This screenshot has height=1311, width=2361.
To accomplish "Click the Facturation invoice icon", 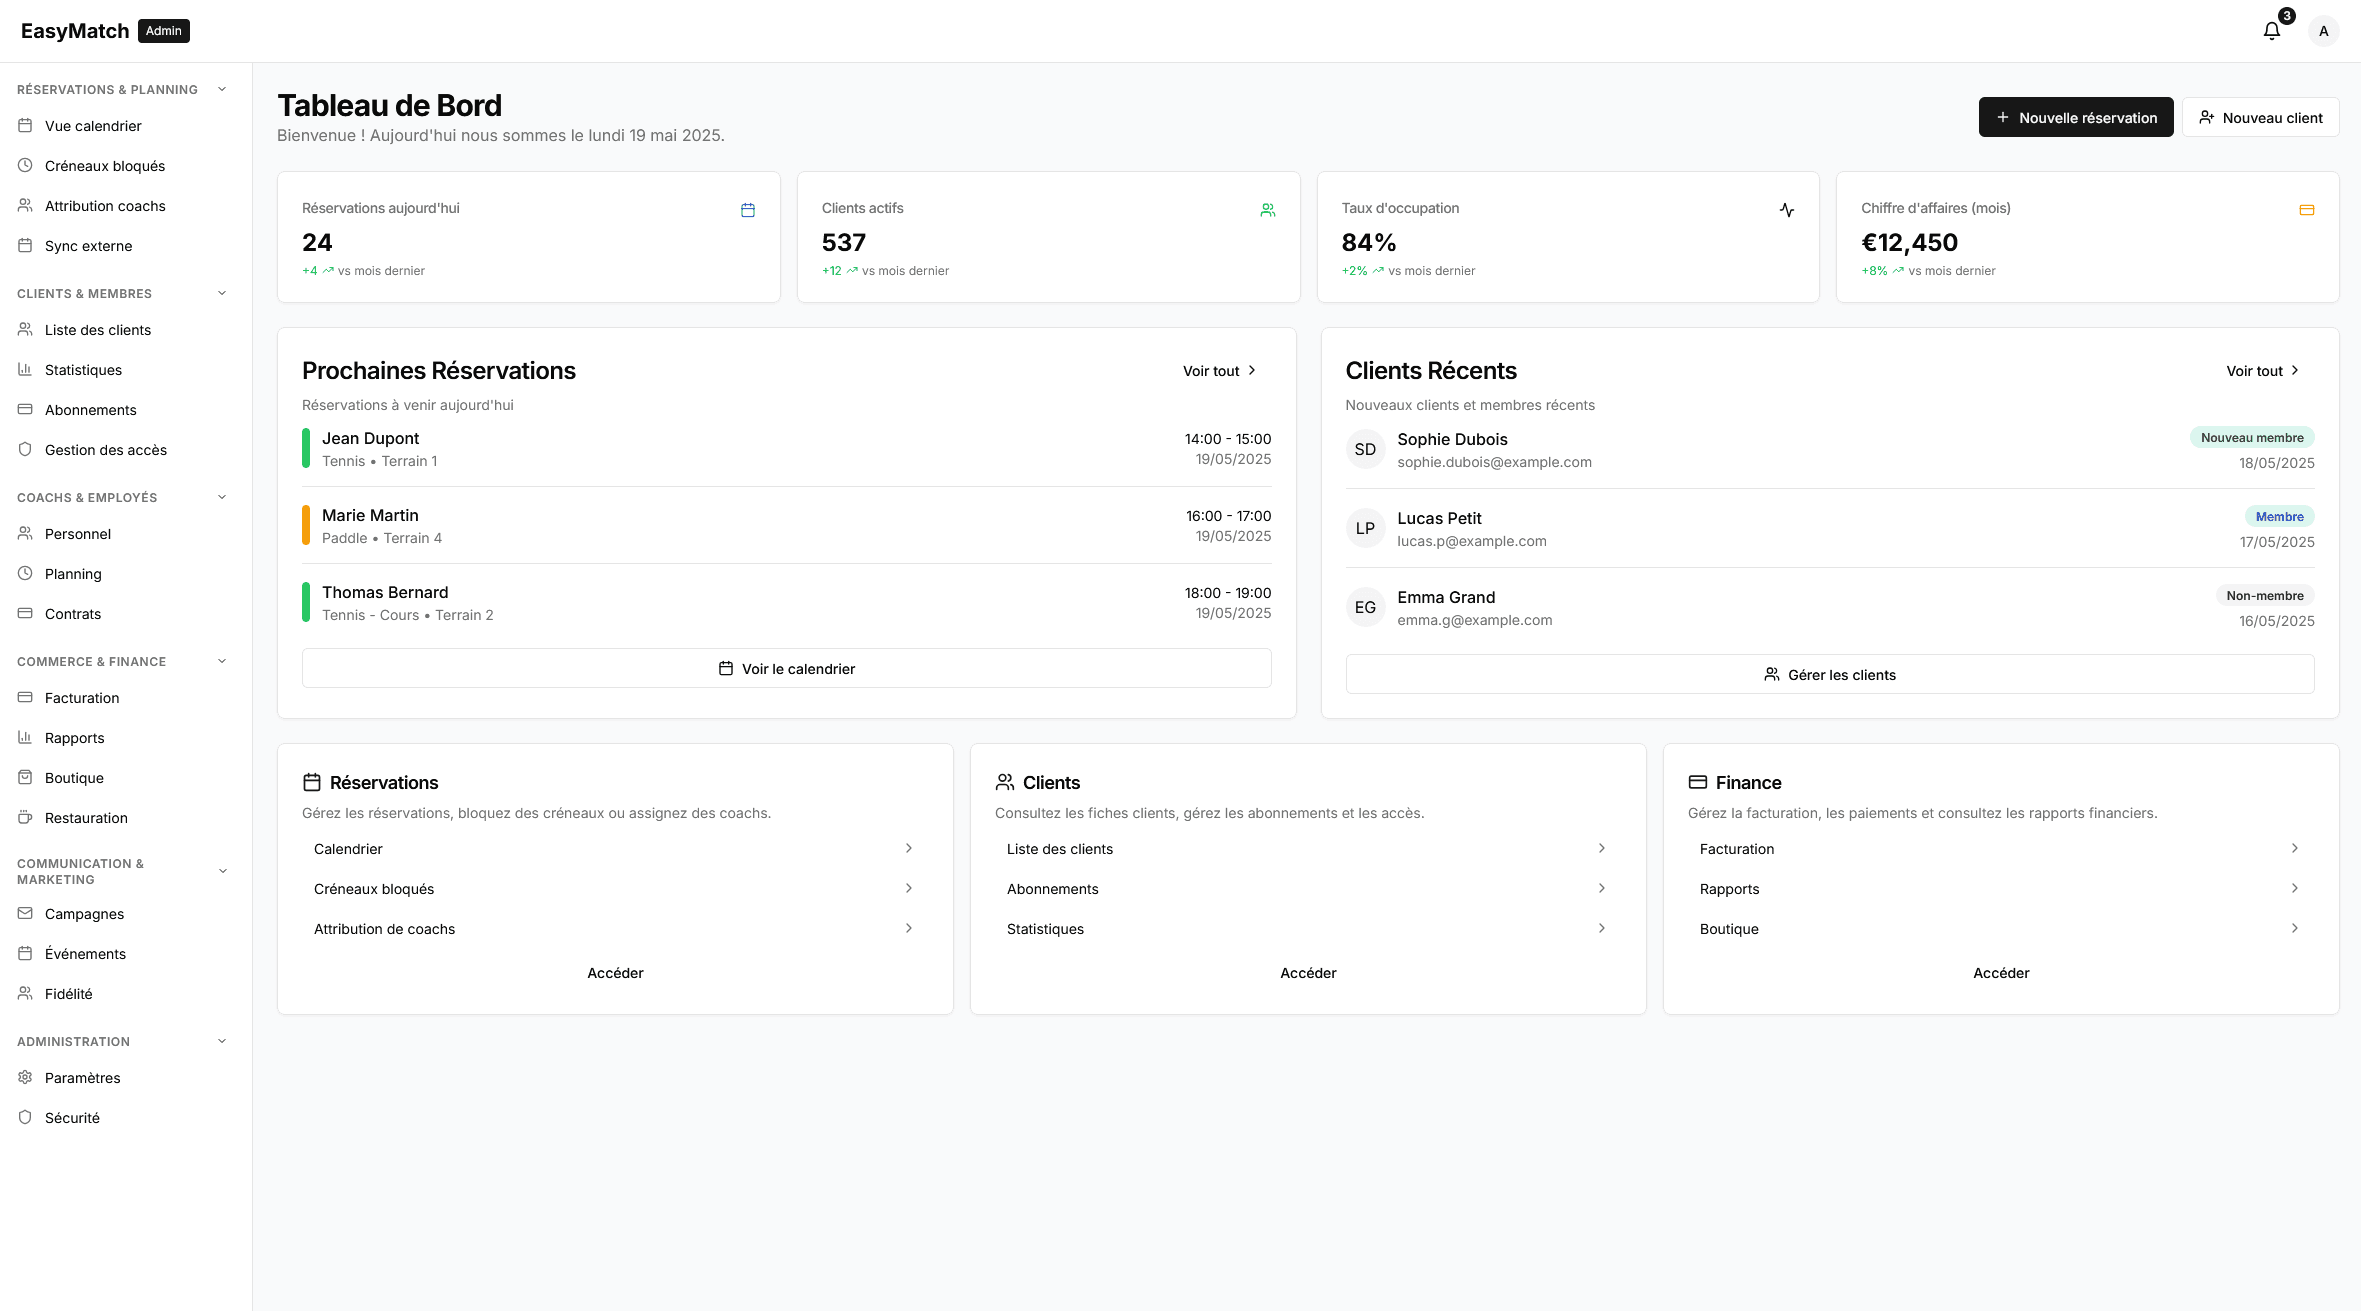I will point(25,697).
